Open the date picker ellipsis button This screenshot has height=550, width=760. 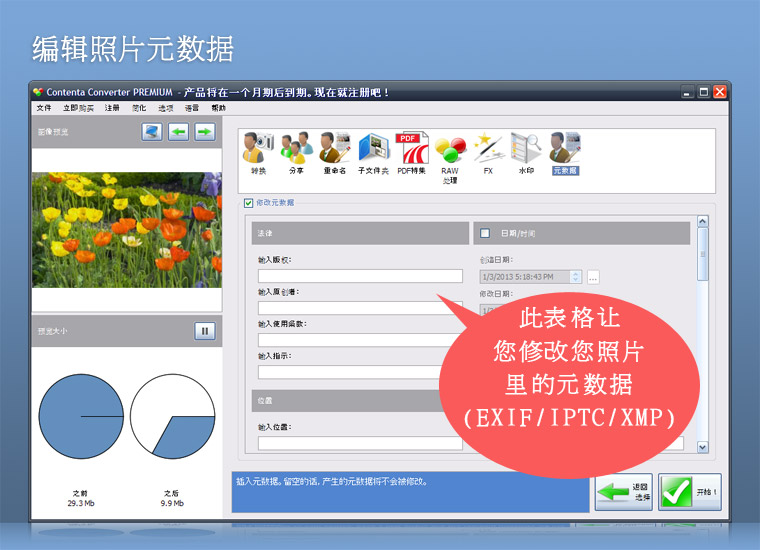[x=593, y=277]
